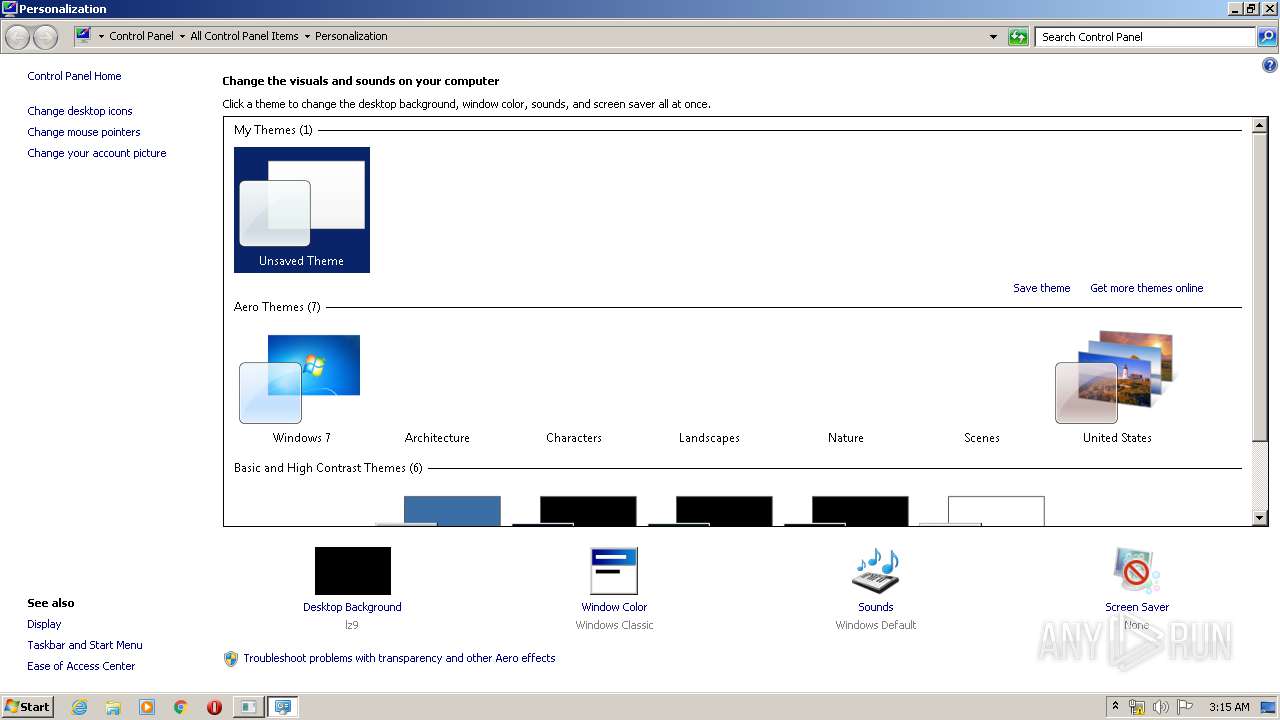Open Display under See also
Screen dimensions: 1280x720
[x=44, y=624]
